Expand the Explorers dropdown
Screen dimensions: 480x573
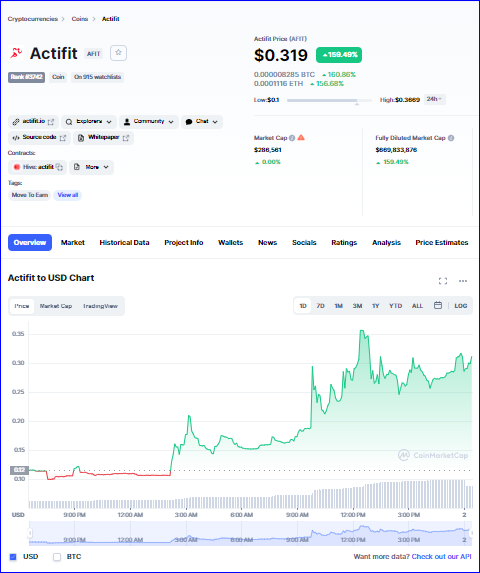pos(89,122)
